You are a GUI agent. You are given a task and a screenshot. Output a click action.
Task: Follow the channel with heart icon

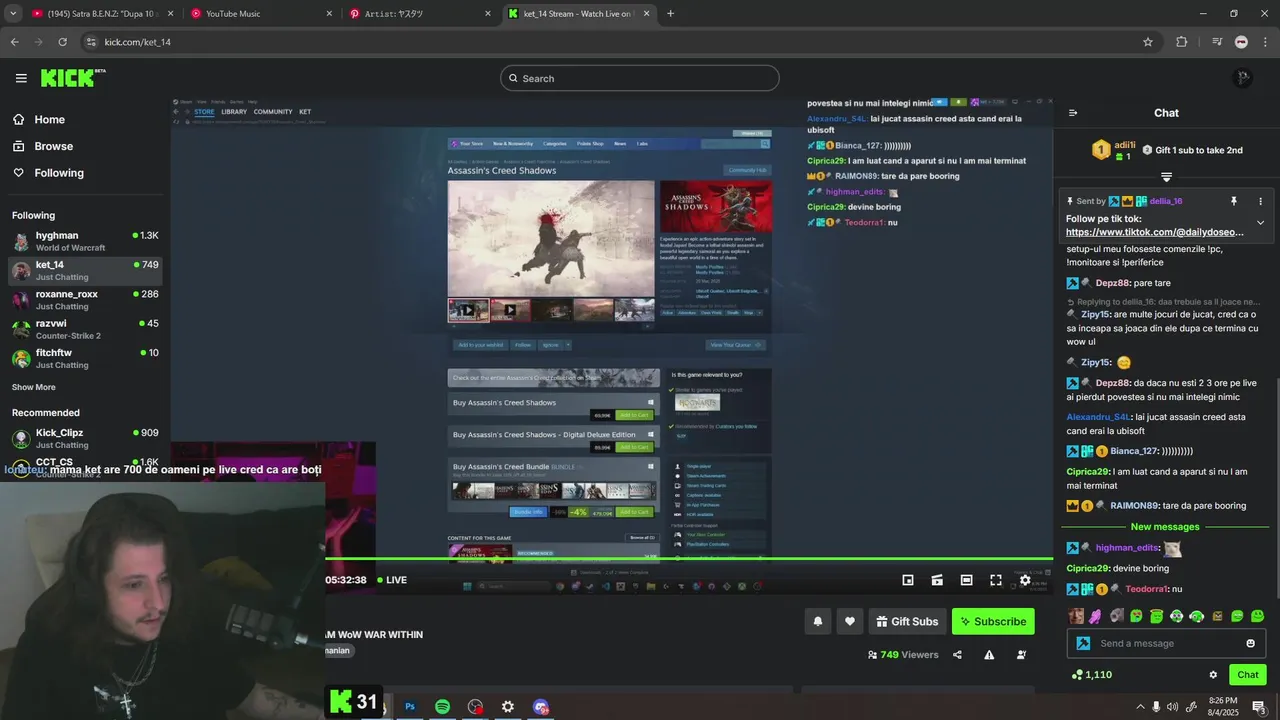850,621
